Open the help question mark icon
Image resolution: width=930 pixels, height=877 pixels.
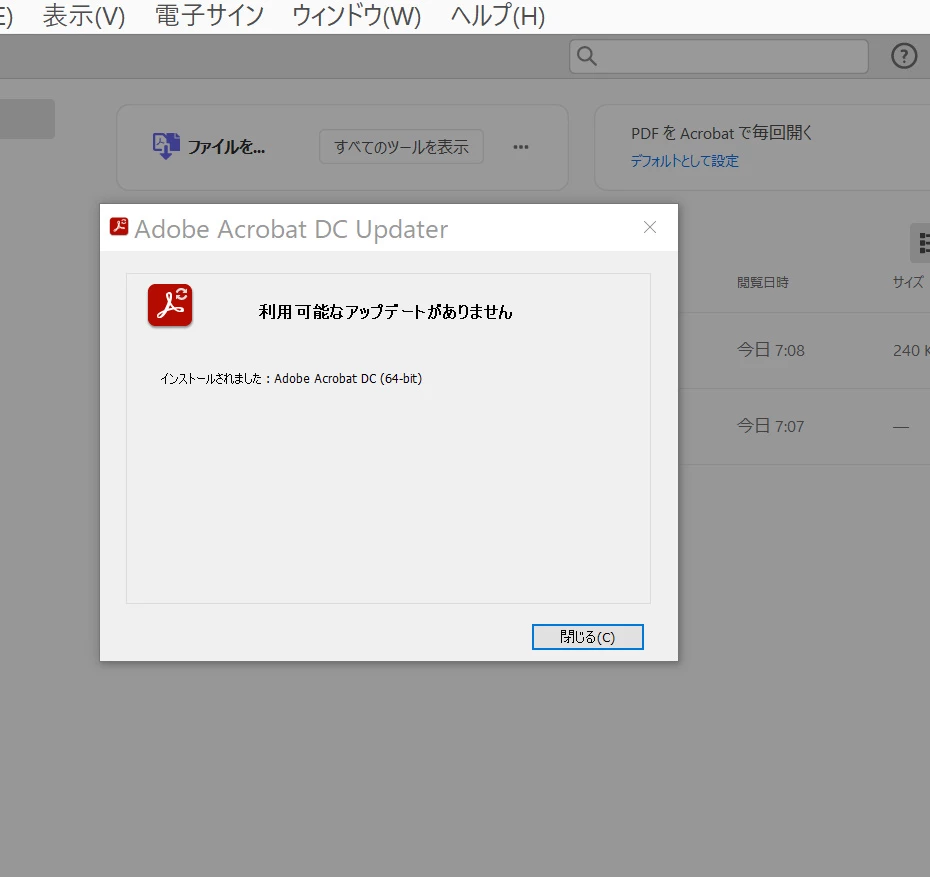click(x=904, y=56)
